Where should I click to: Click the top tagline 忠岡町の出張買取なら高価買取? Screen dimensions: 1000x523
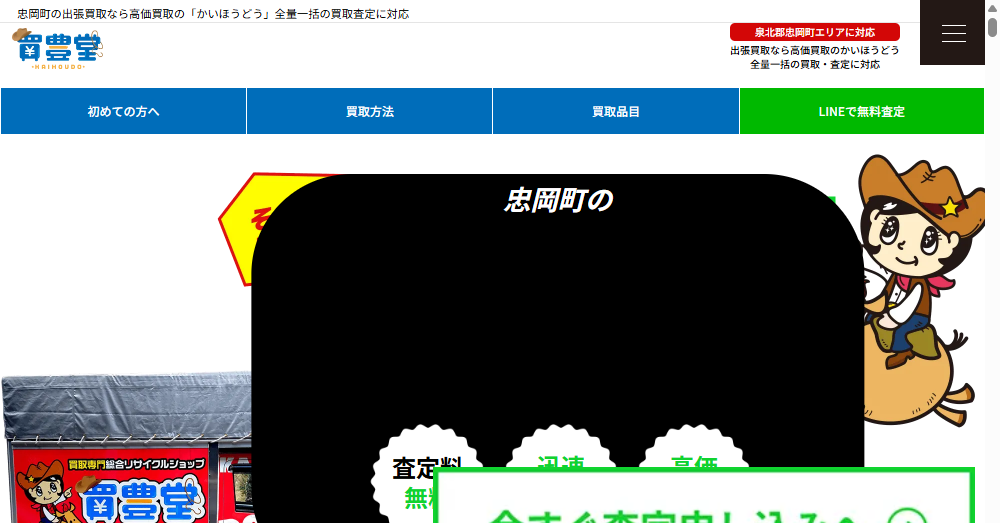coord(213,14)
